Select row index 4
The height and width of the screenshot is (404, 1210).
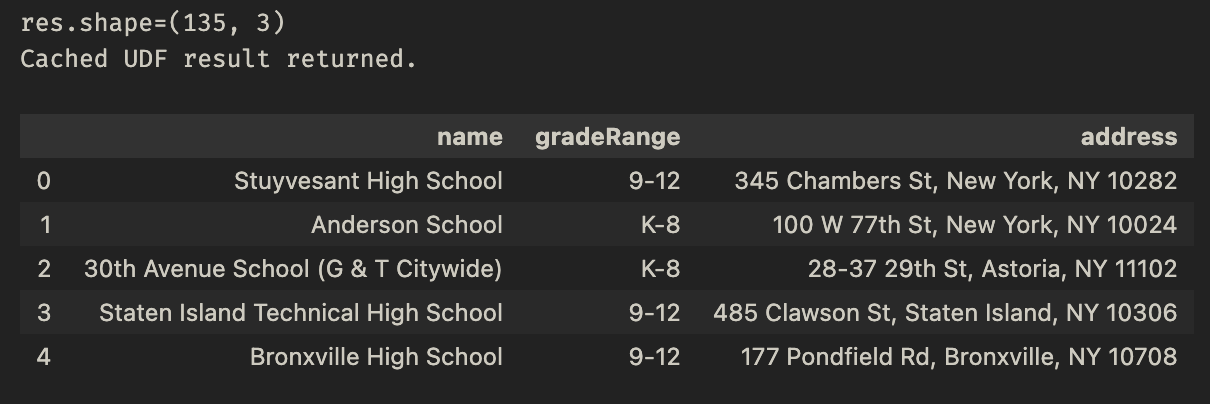pyautogui.click(x=43, y=357)
